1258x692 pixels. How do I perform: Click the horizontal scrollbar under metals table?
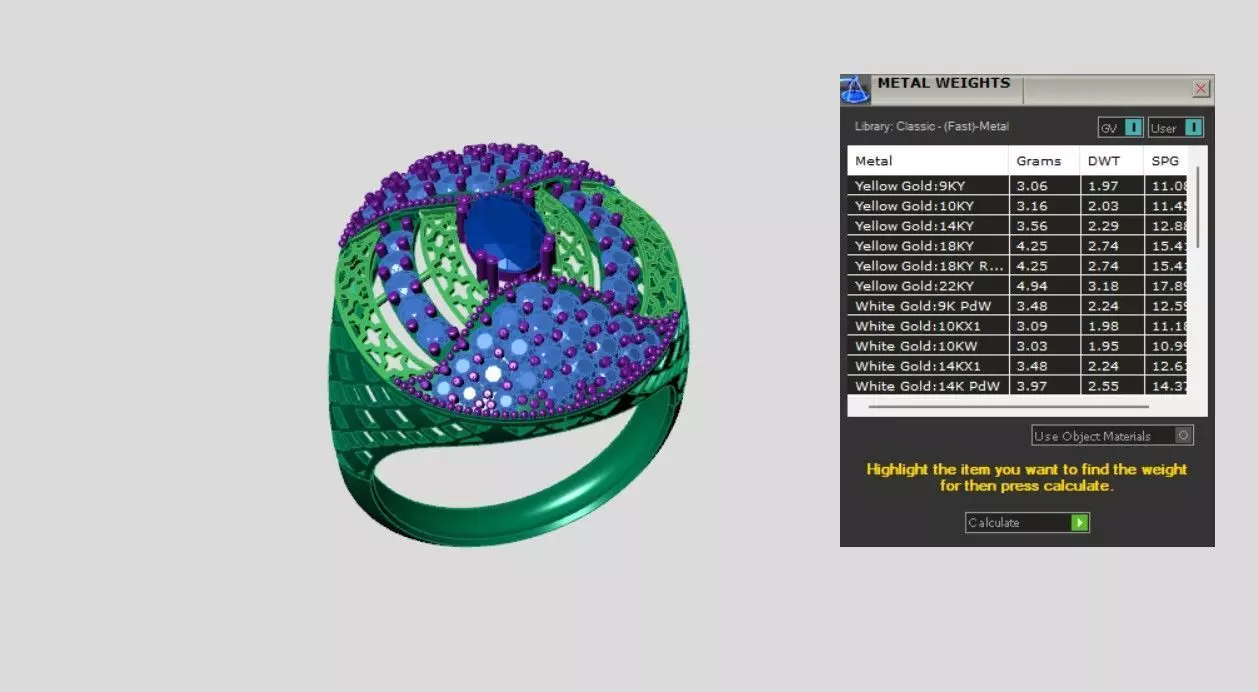coord(1009,406)
